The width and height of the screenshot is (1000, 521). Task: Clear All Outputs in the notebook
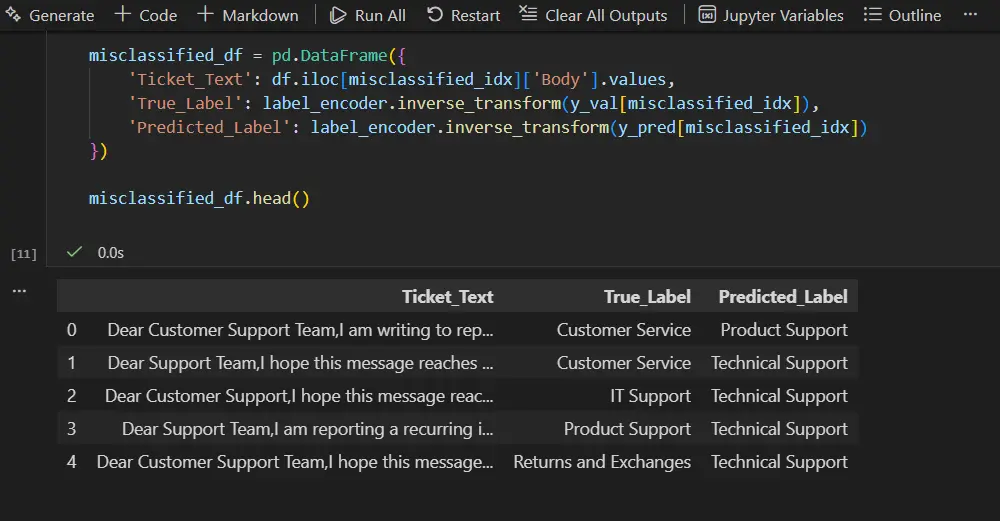pos(594,15)
